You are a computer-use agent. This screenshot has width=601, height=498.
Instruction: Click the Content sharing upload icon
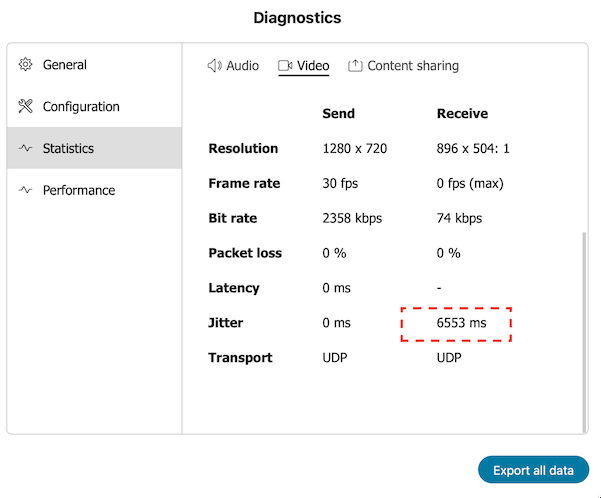[355, 66]
